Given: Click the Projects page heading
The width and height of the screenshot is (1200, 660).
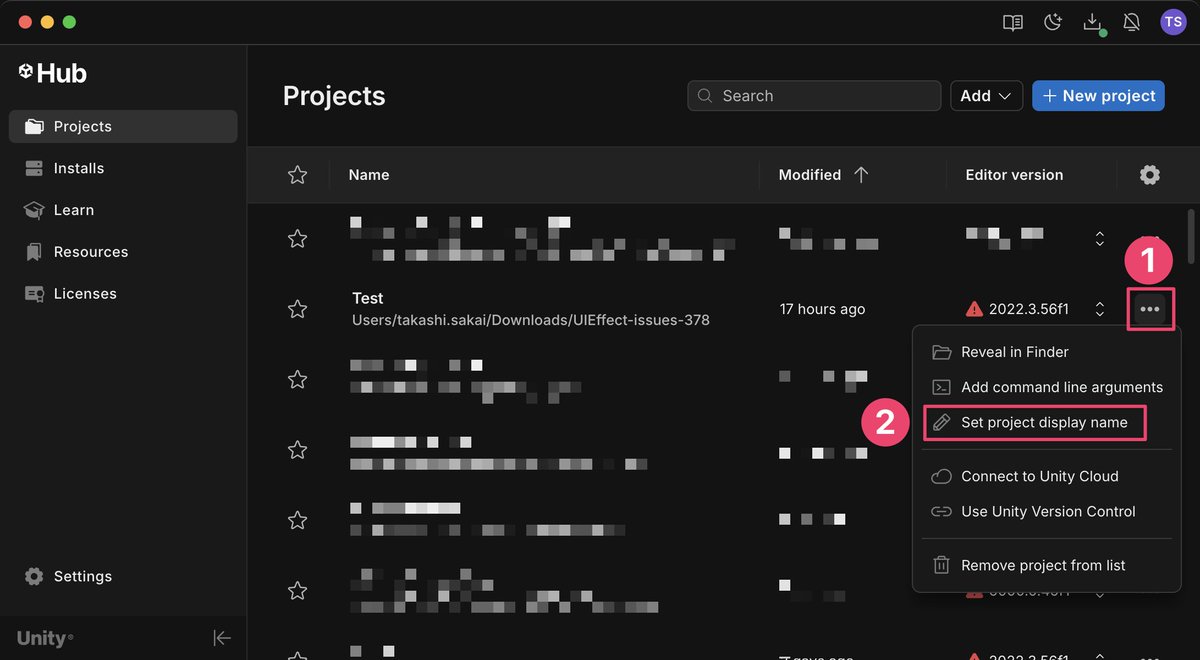Looking at the screenshot, I should (x=334, y=96).
